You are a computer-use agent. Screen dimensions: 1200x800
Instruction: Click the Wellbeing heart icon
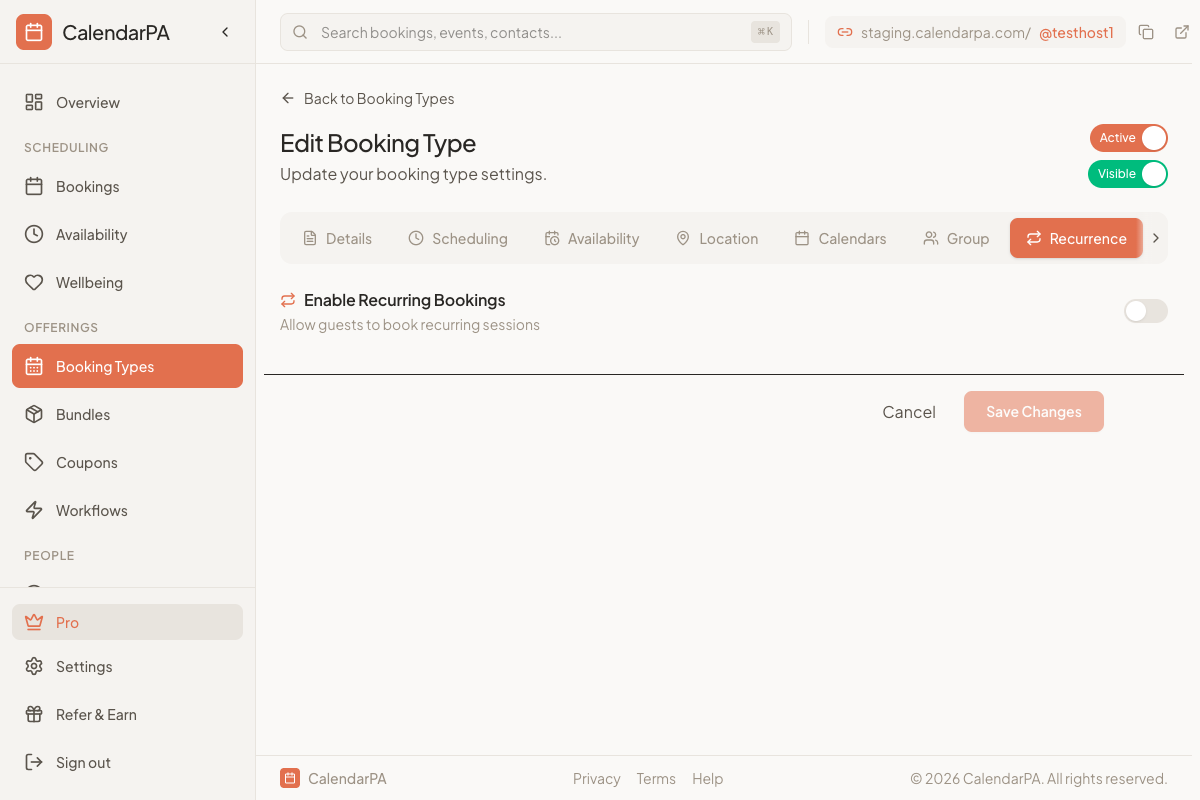point(33,282)
